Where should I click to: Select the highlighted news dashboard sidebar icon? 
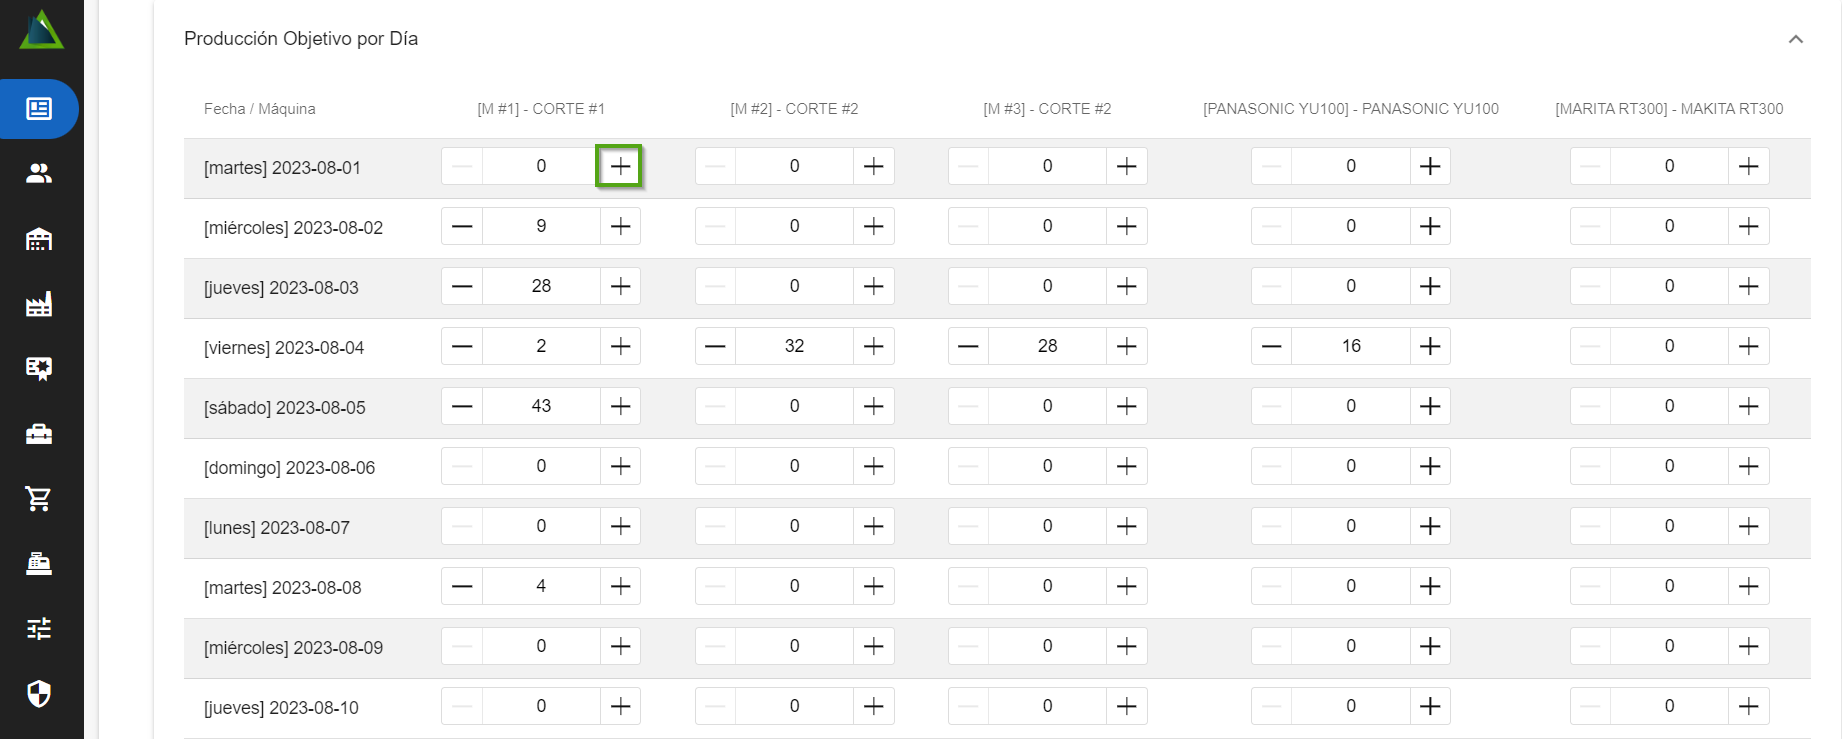(x=39, y=109)
